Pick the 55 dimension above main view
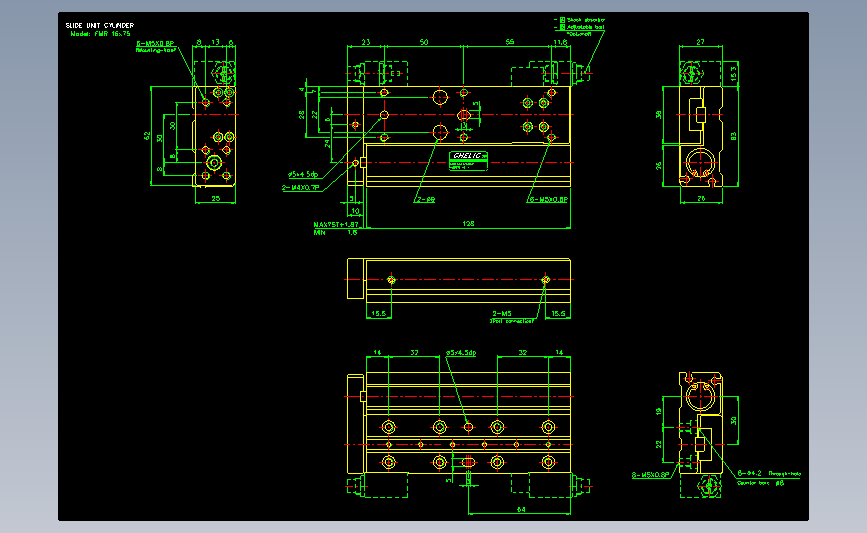The image size is (867, 533). pos(509,42)
